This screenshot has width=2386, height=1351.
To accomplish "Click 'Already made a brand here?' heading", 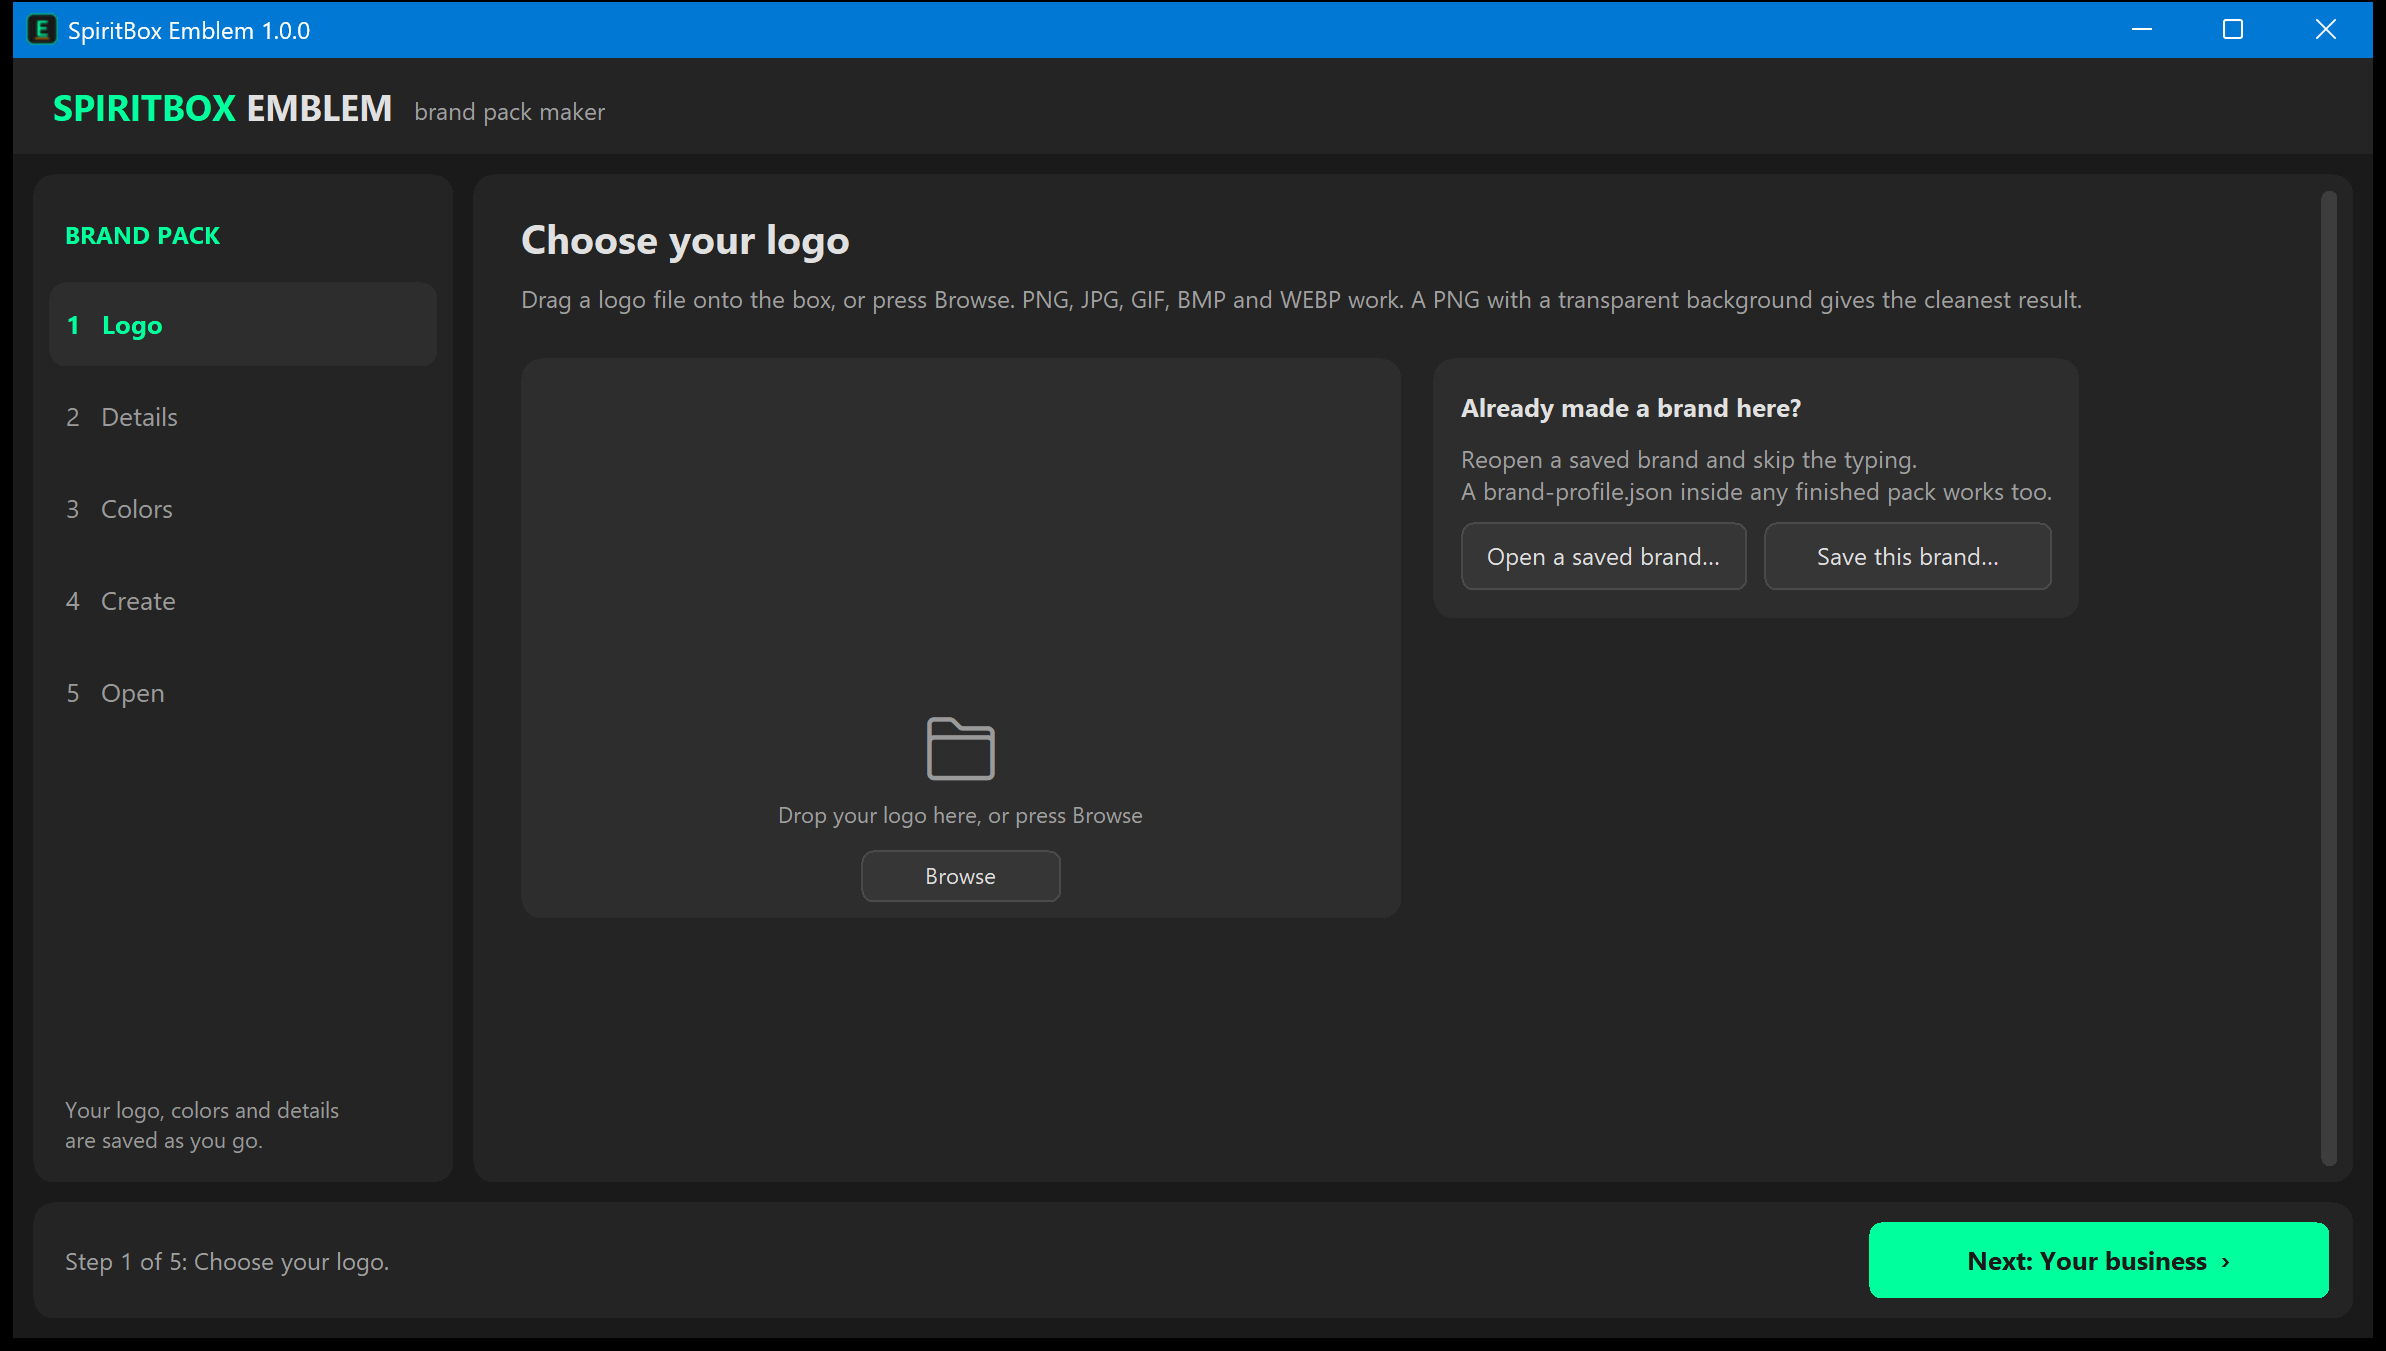I will [x=1631, y=408].
